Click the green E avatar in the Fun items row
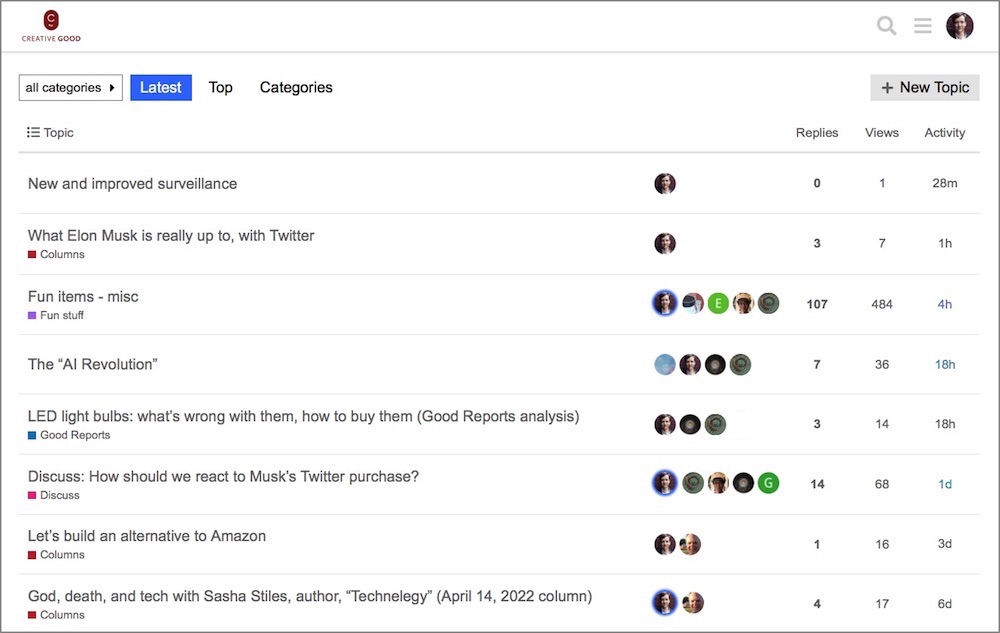The image size is (1000, 633). (x=718, y=303)
